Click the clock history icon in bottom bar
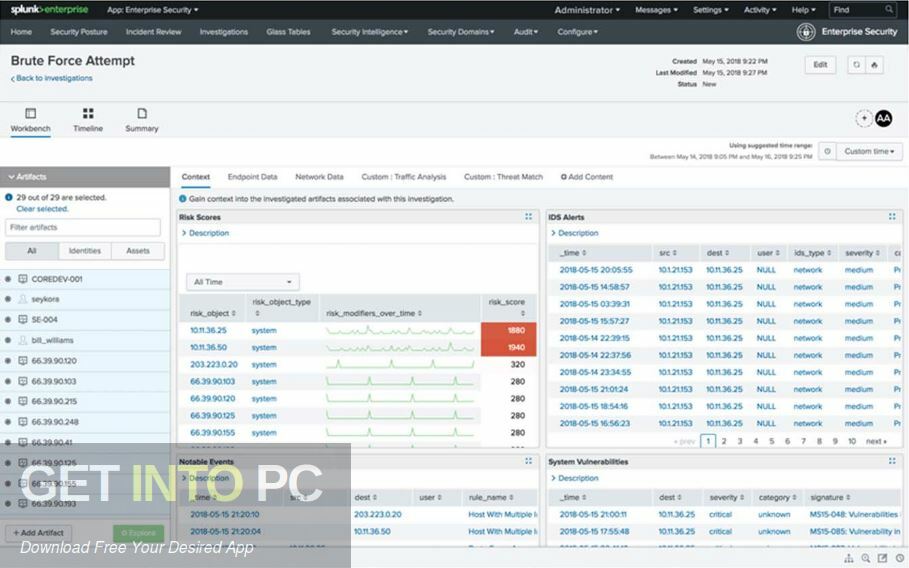This screenshot has width=909, height=568. tap(900, 559)
